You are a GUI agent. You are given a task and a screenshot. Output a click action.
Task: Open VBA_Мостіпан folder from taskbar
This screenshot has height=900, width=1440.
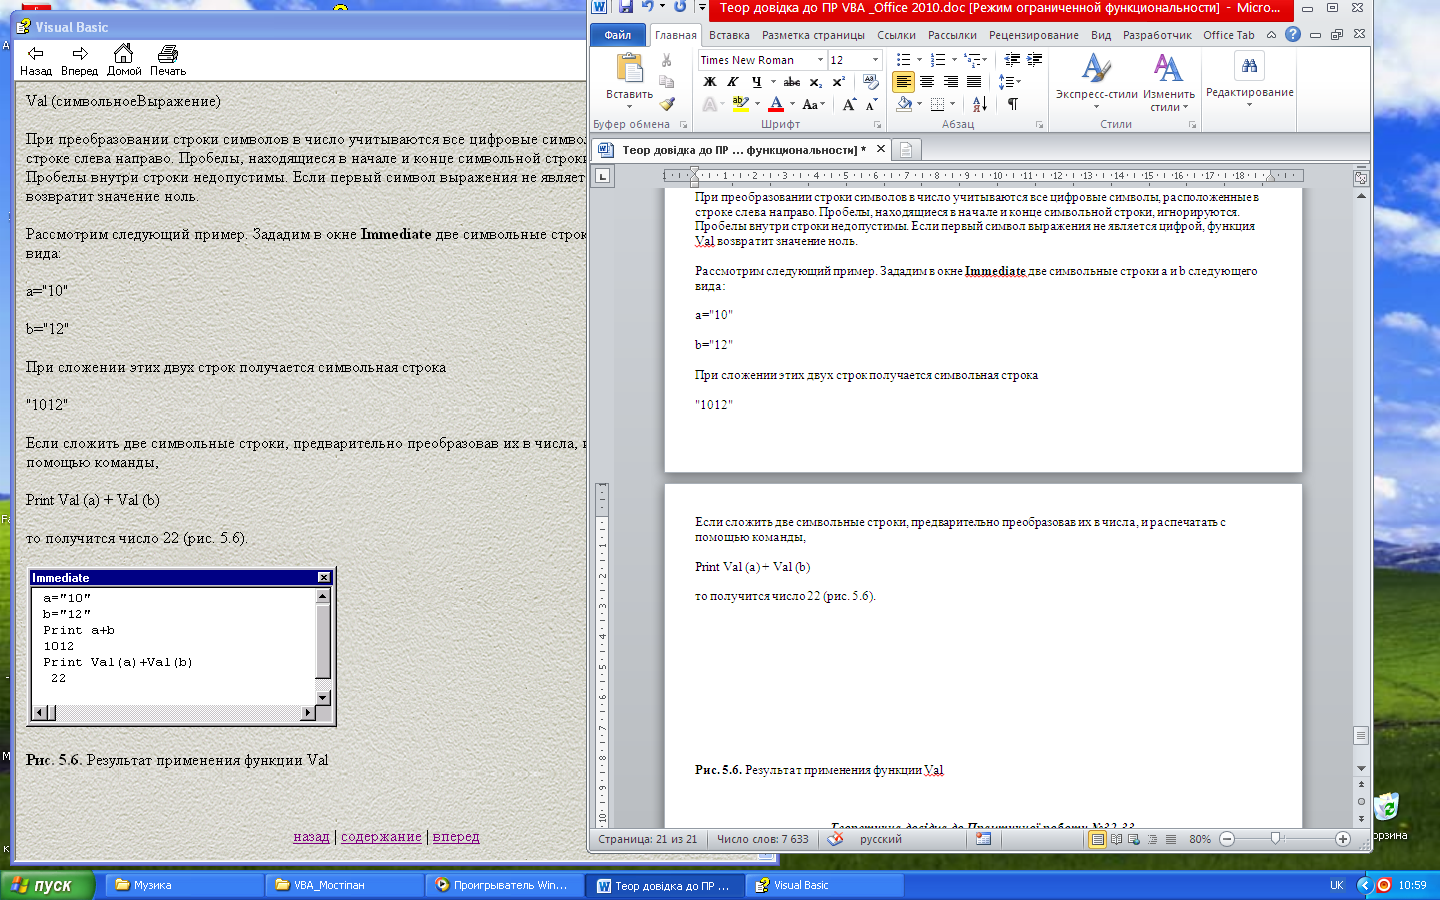[x=345, y=885]
